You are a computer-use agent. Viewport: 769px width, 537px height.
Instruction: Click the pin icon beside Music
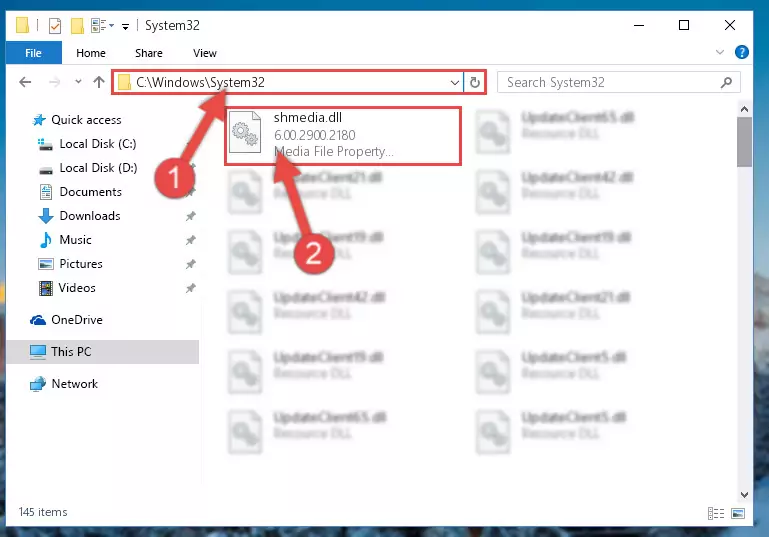pos(190,240)
